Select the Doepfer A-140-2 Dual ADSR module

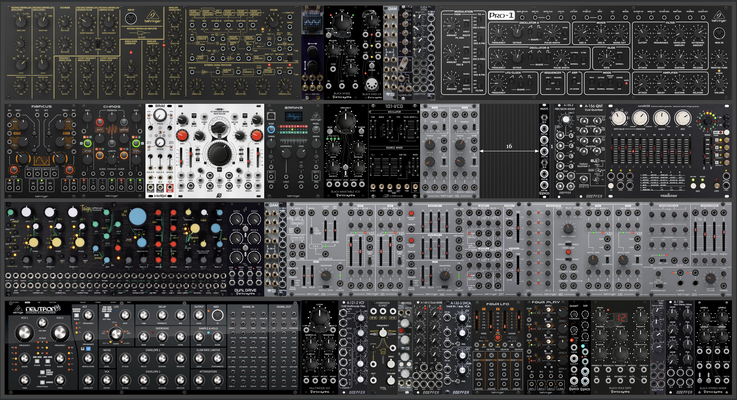point(429,346)
